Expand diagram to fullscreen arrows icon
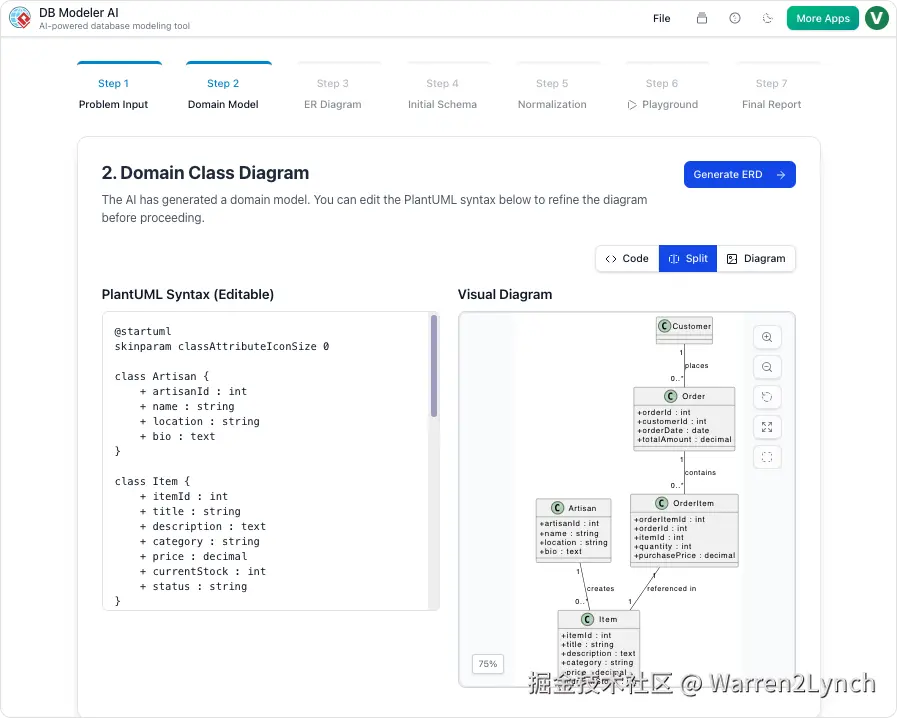The height and width of the screenshot is (718, 897). point(767,427)
